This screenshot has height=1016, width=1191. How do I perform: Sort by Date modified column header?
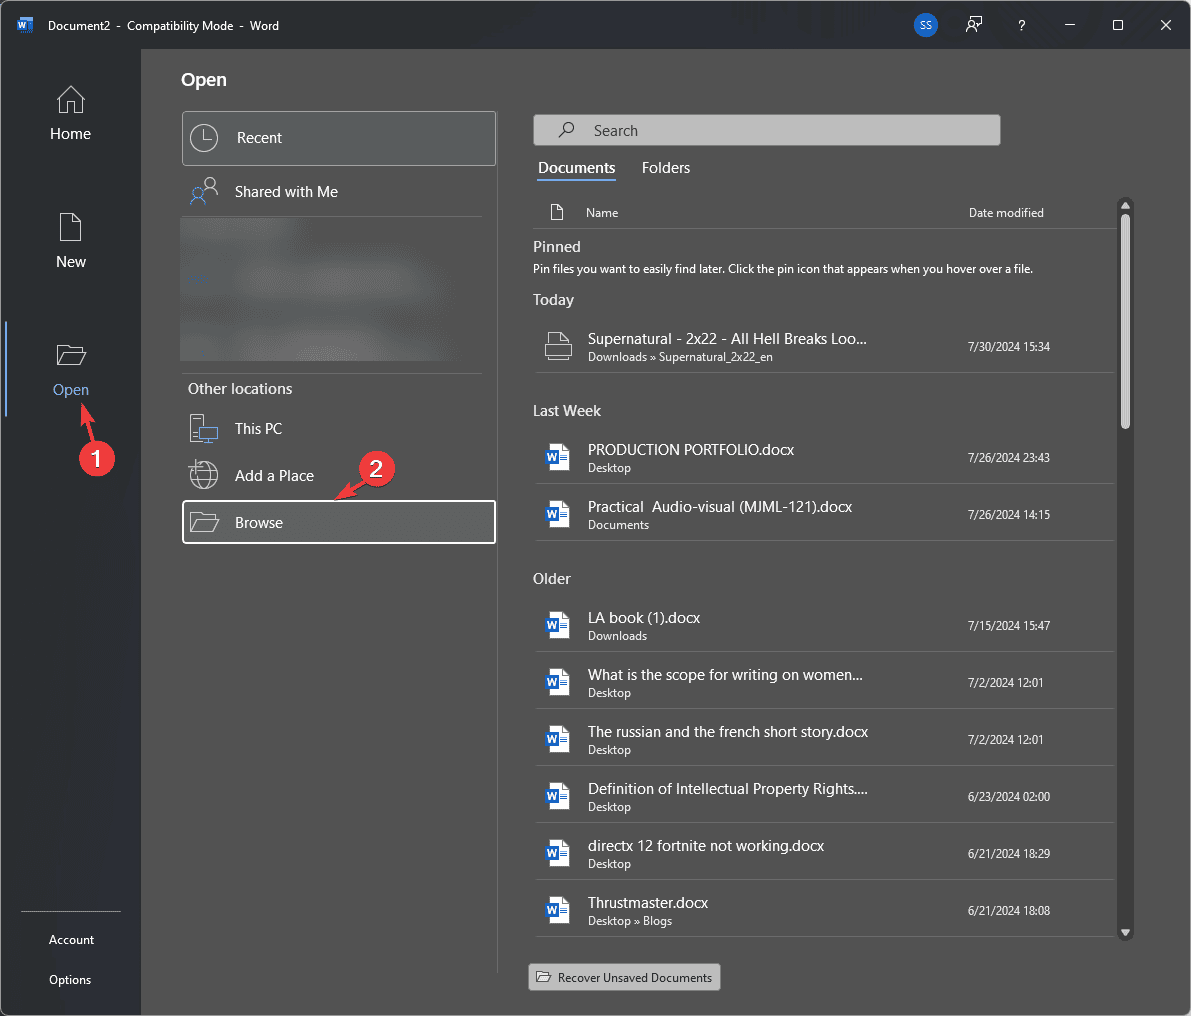point(1006,213)
